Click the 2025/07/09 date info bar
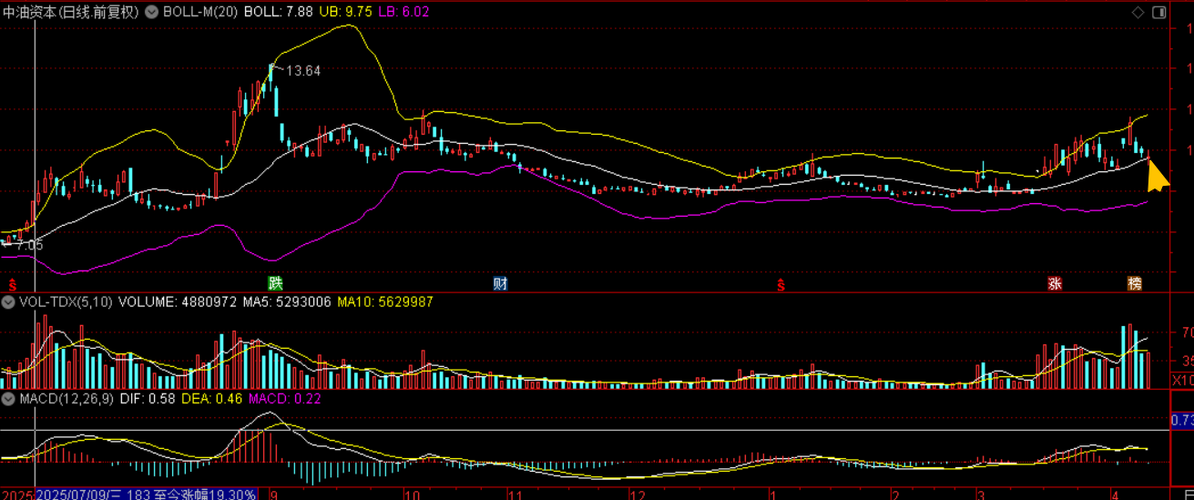The width and height of the screenshot is (1194, 500). [x=147, y=494]
